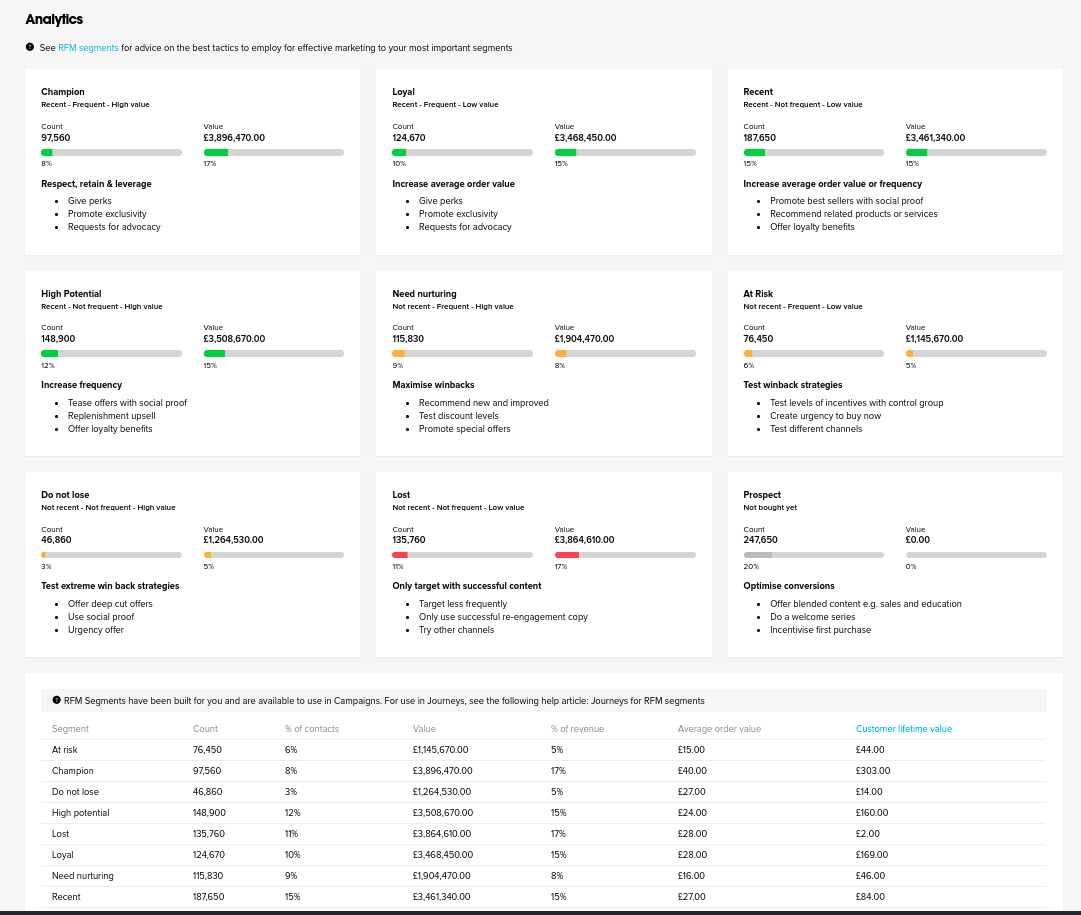Click the help icon before "See RFM segments"
Viewport: 1081px width, 915px height.
click(x=30, y=47)
